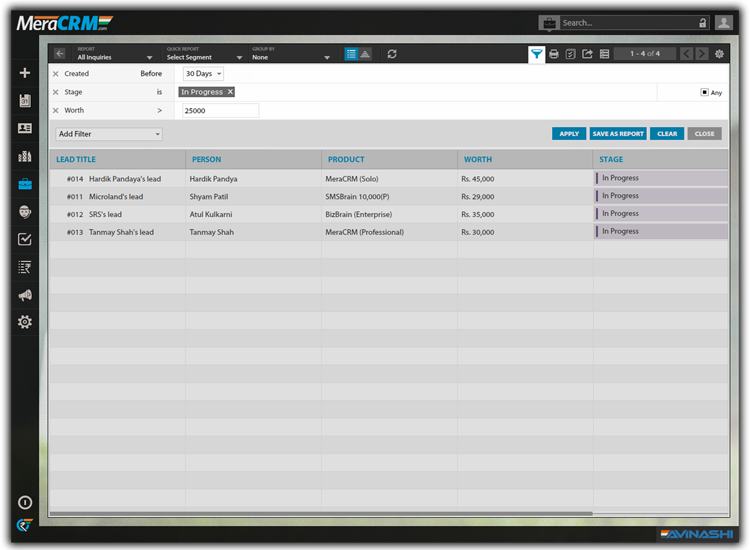Click the Clear filters button

pos(667,134)
